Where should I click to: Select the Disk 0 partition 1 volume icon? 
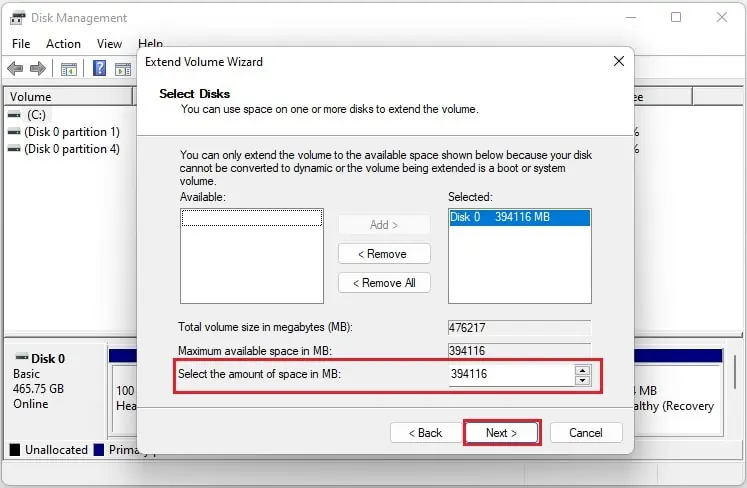(x=14, y=132)
